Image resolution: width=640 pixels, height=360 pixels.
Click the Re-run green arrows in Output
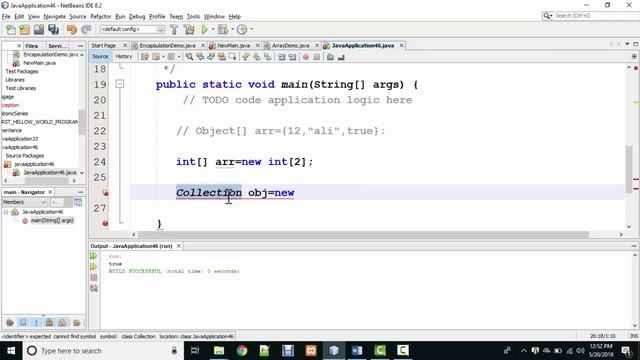(94, 256)
